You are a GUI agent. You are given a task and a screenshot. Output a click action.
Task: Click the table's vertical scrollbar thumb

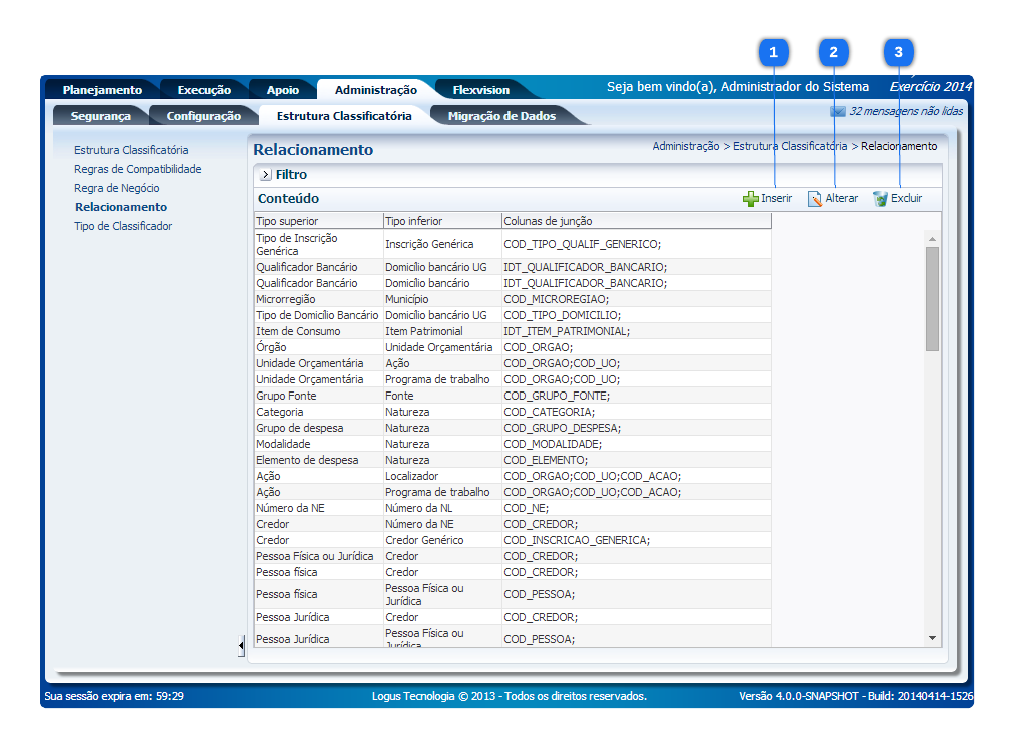point(932,298)
